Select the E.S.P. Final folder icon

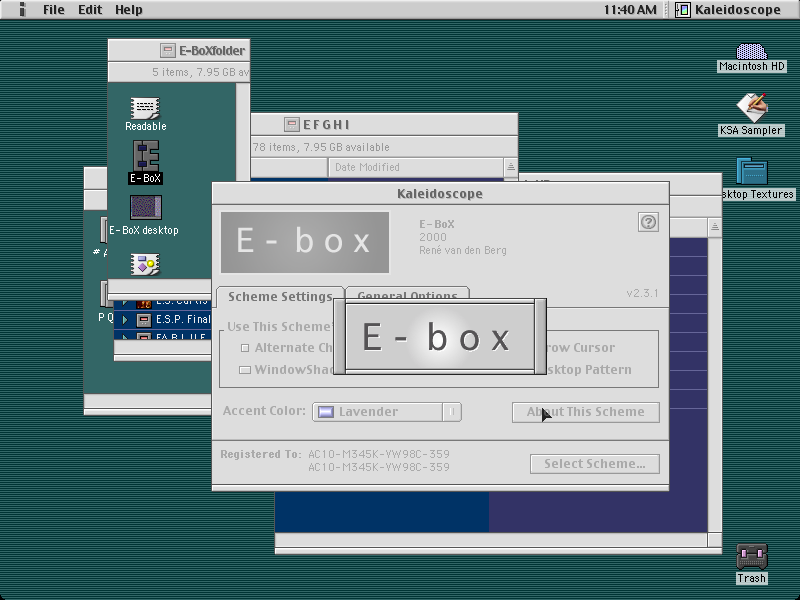[144, 320]
